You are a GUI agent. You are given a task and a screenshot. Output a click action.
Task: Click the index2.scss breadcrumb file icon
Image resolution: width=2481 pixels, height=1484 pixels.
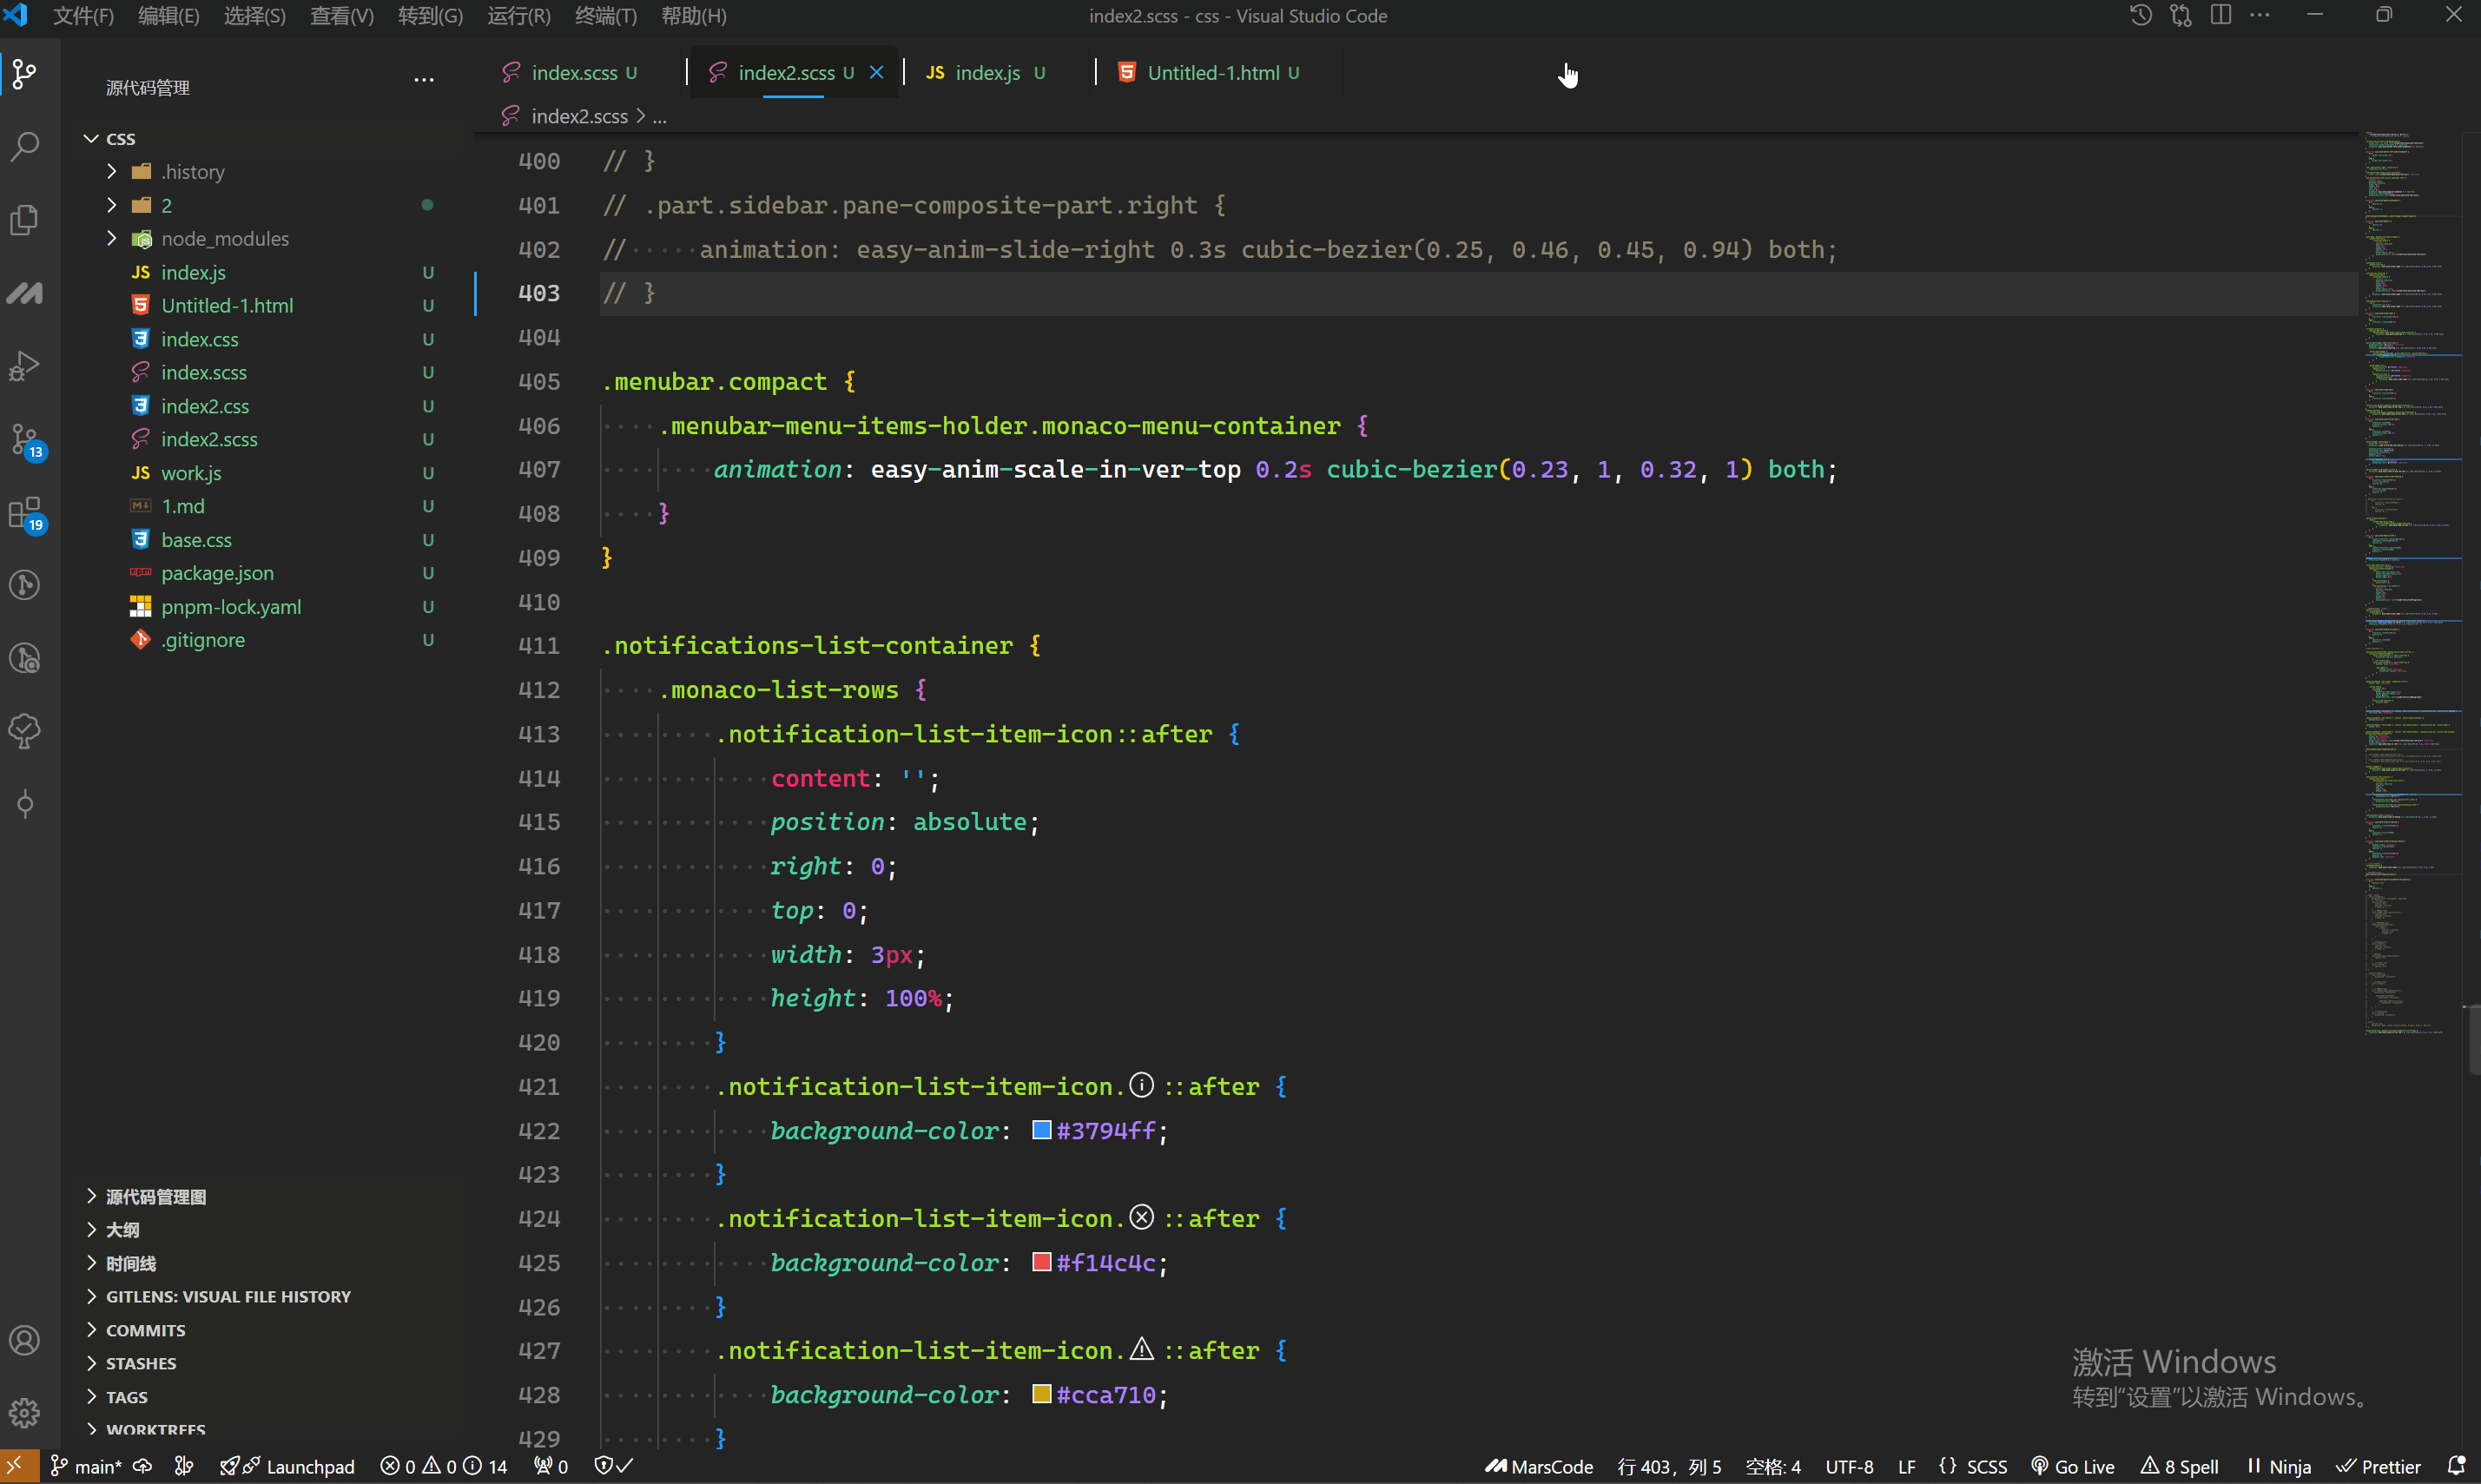(x=511, y=116)
